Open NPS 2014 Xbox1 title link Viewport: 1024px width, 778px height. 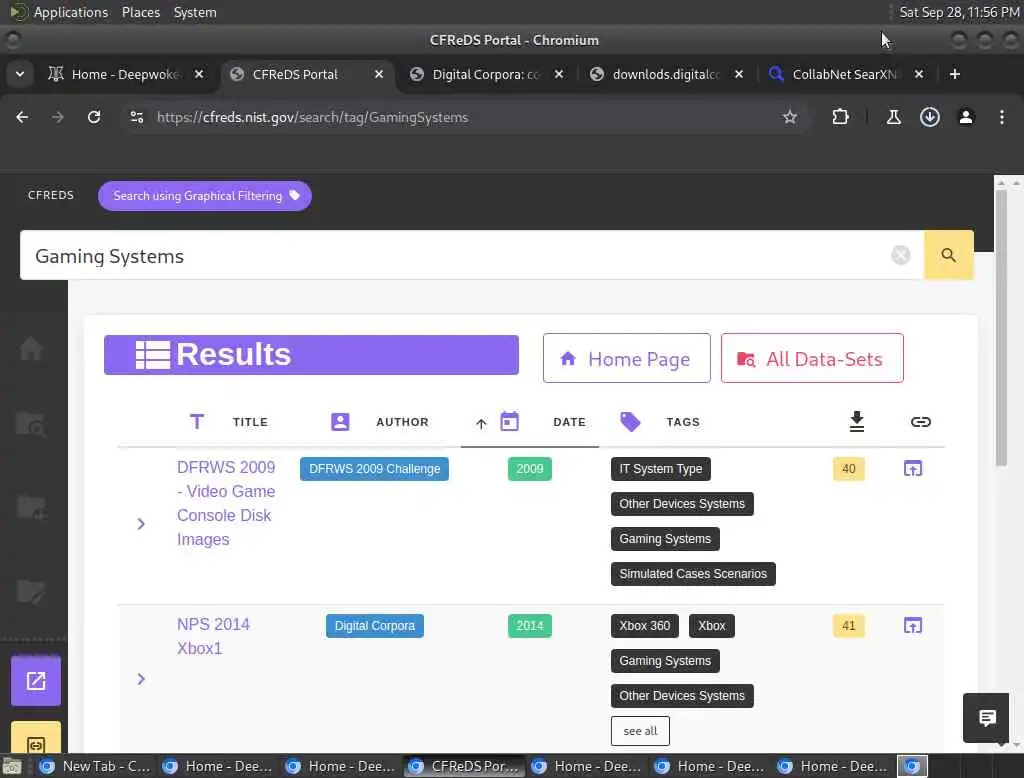click(213, 636)
